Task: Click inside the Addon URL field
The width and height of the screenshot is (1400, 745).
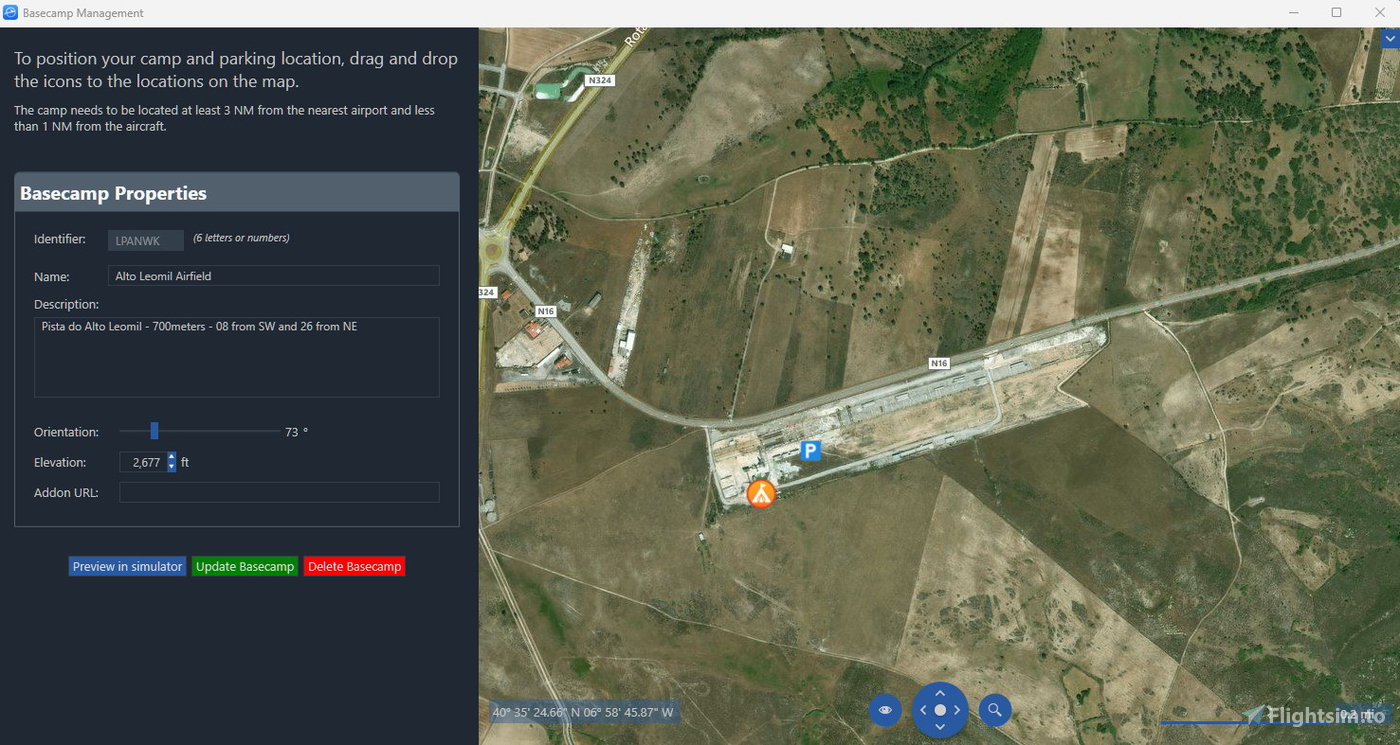Action: 279,492
